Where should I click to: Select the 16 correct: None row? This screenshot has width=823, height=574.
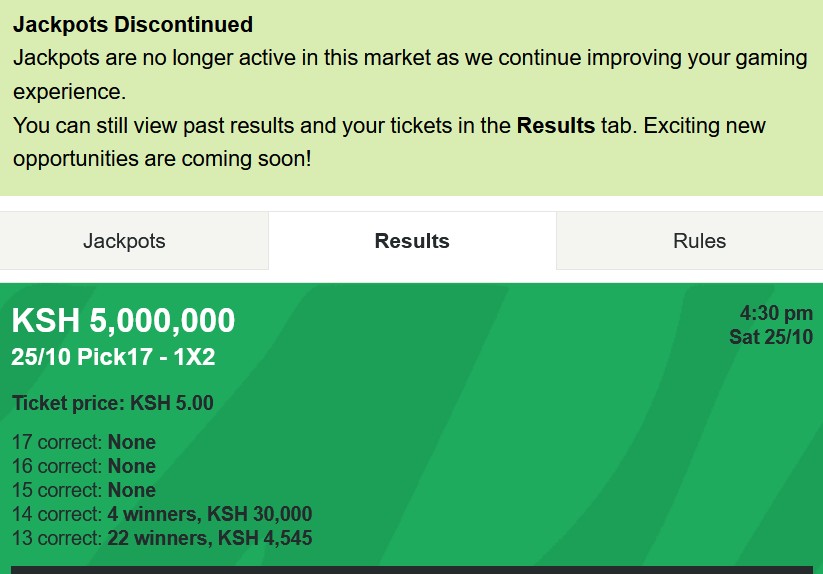click(x=84, y=466)
